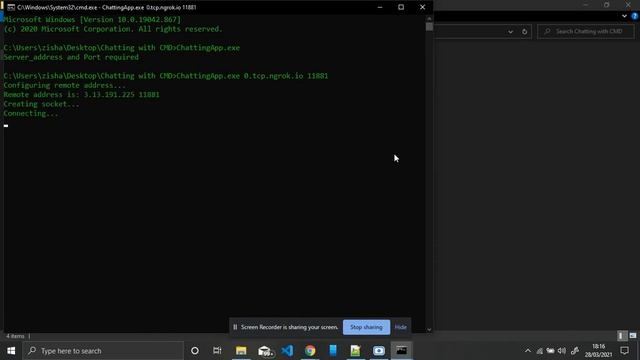
Task: Click 'Configuring remote address...' line
Action: (x=64, y=85)
